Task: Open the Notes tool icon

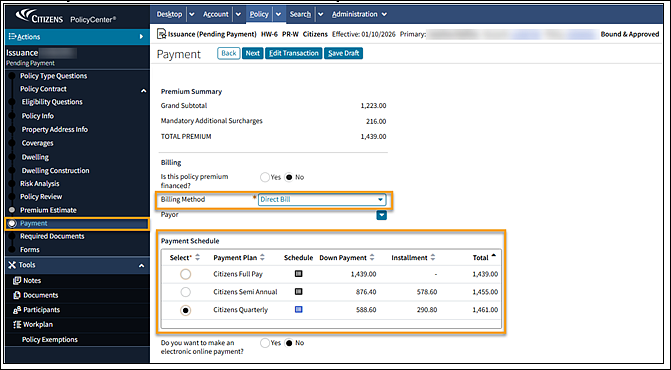Action: click(x=17, y=281)
